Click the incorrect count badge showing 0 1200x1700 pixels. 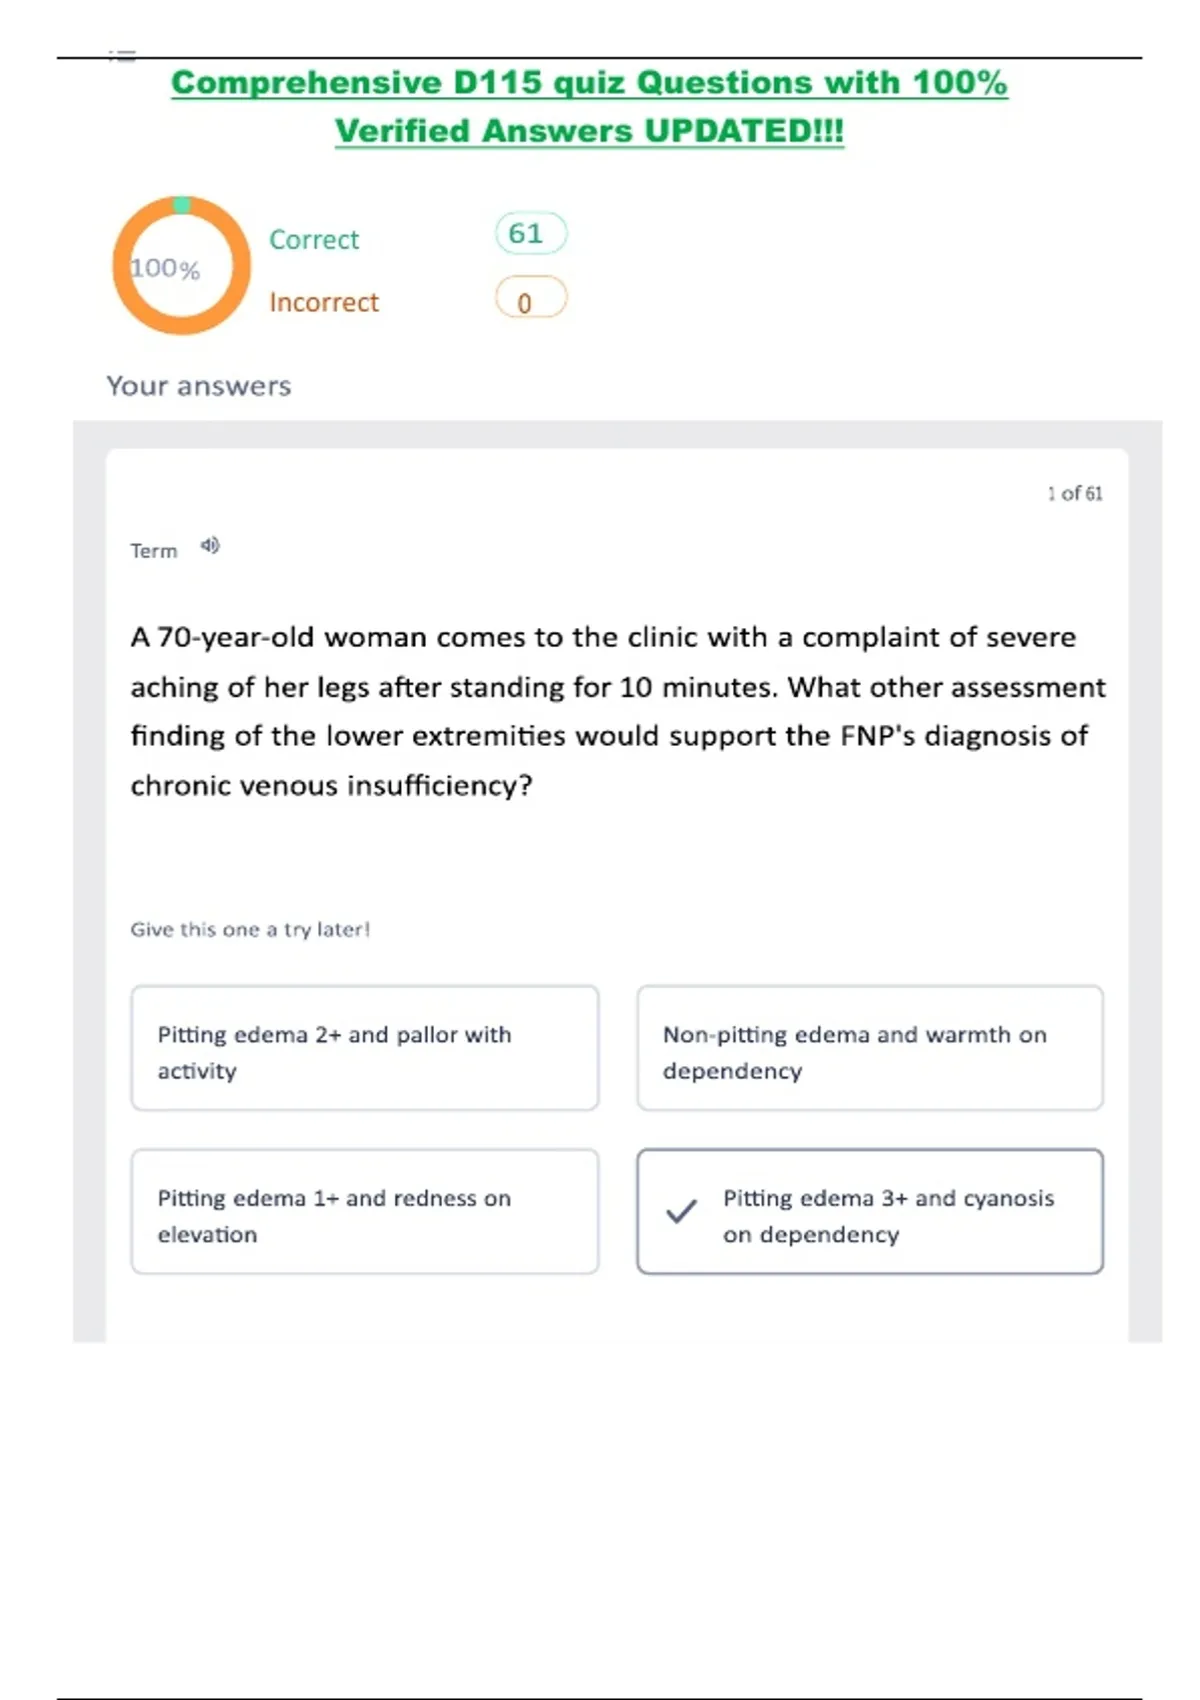(530, 299)
